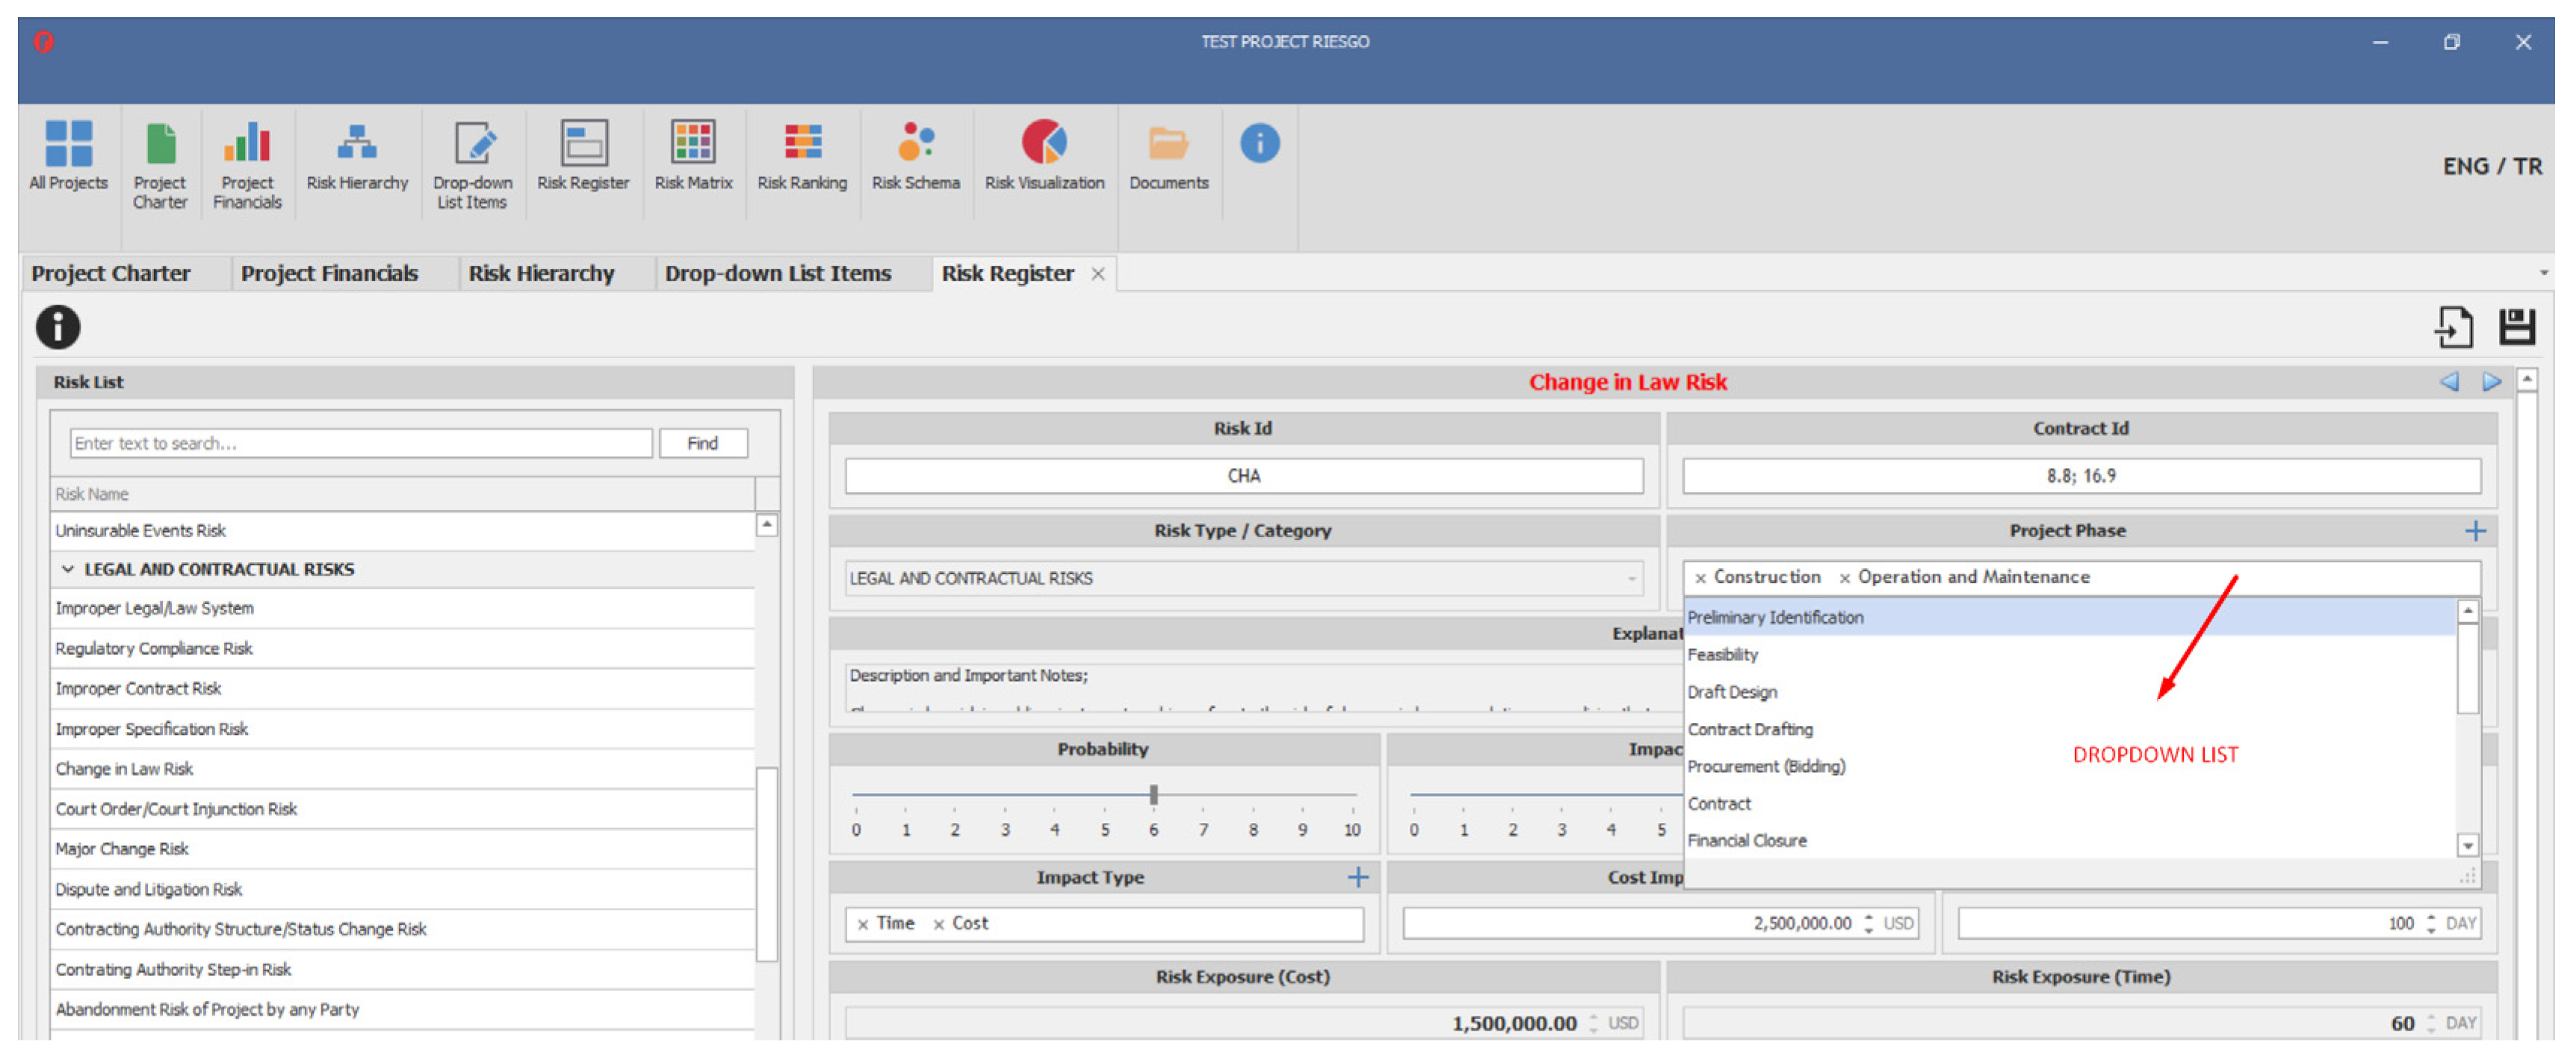This screenshot has width=2576, height=1062.
Task: Click the Find button
Action: [702, 443]
